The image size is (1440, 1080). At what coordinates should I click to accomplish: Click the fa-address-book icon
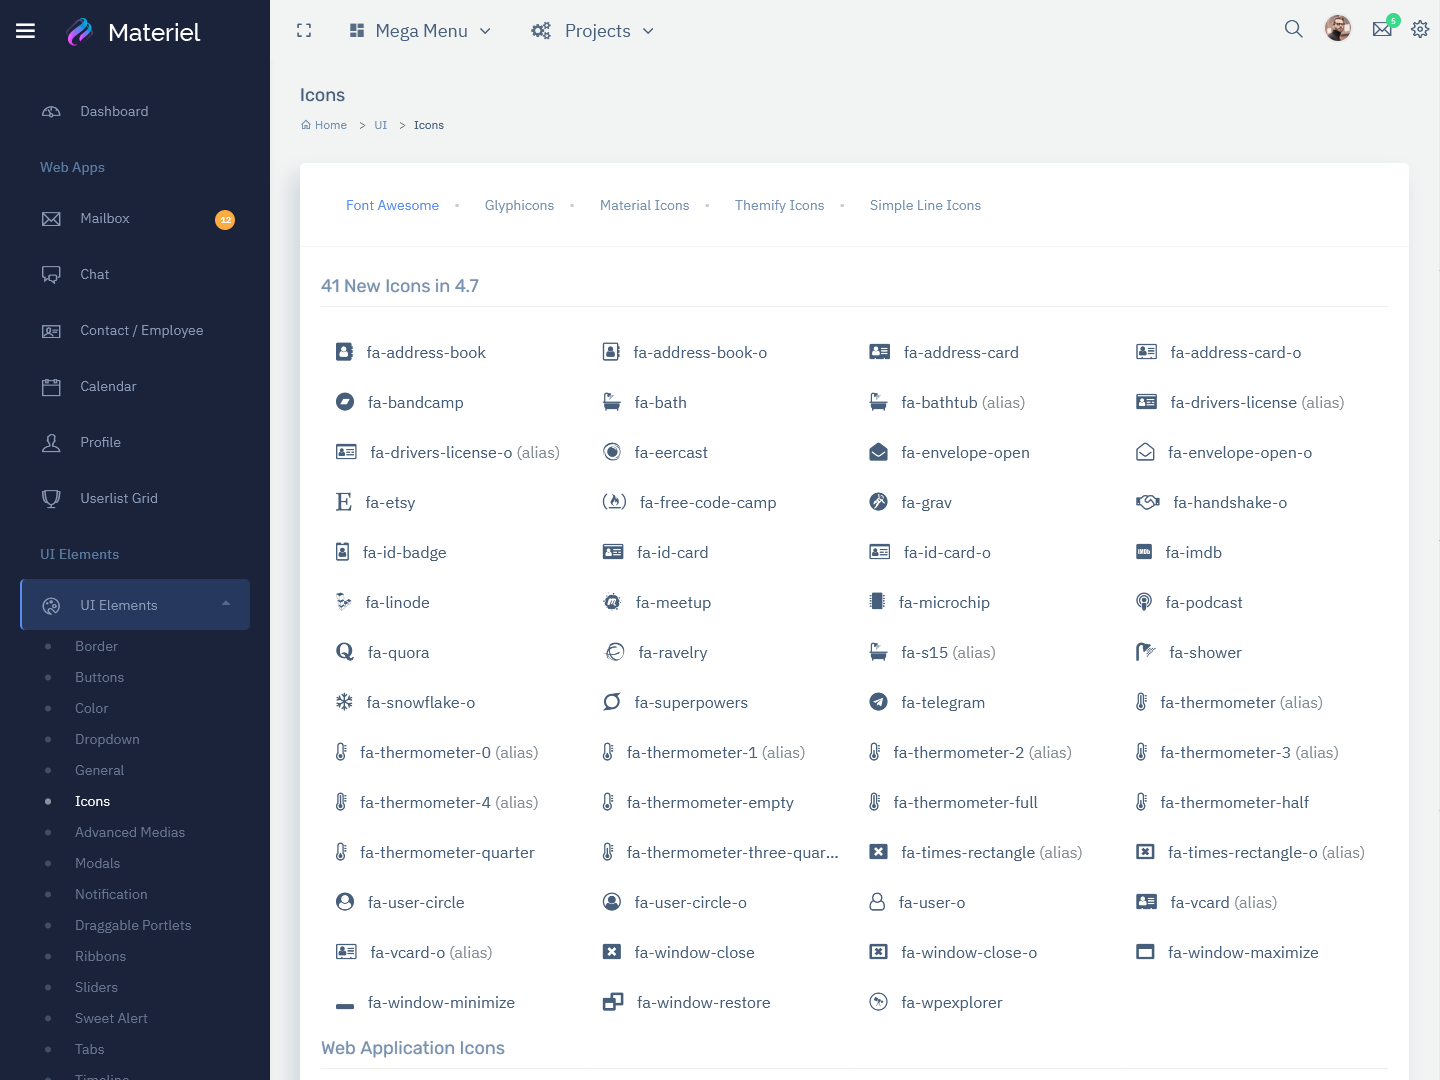344,352
